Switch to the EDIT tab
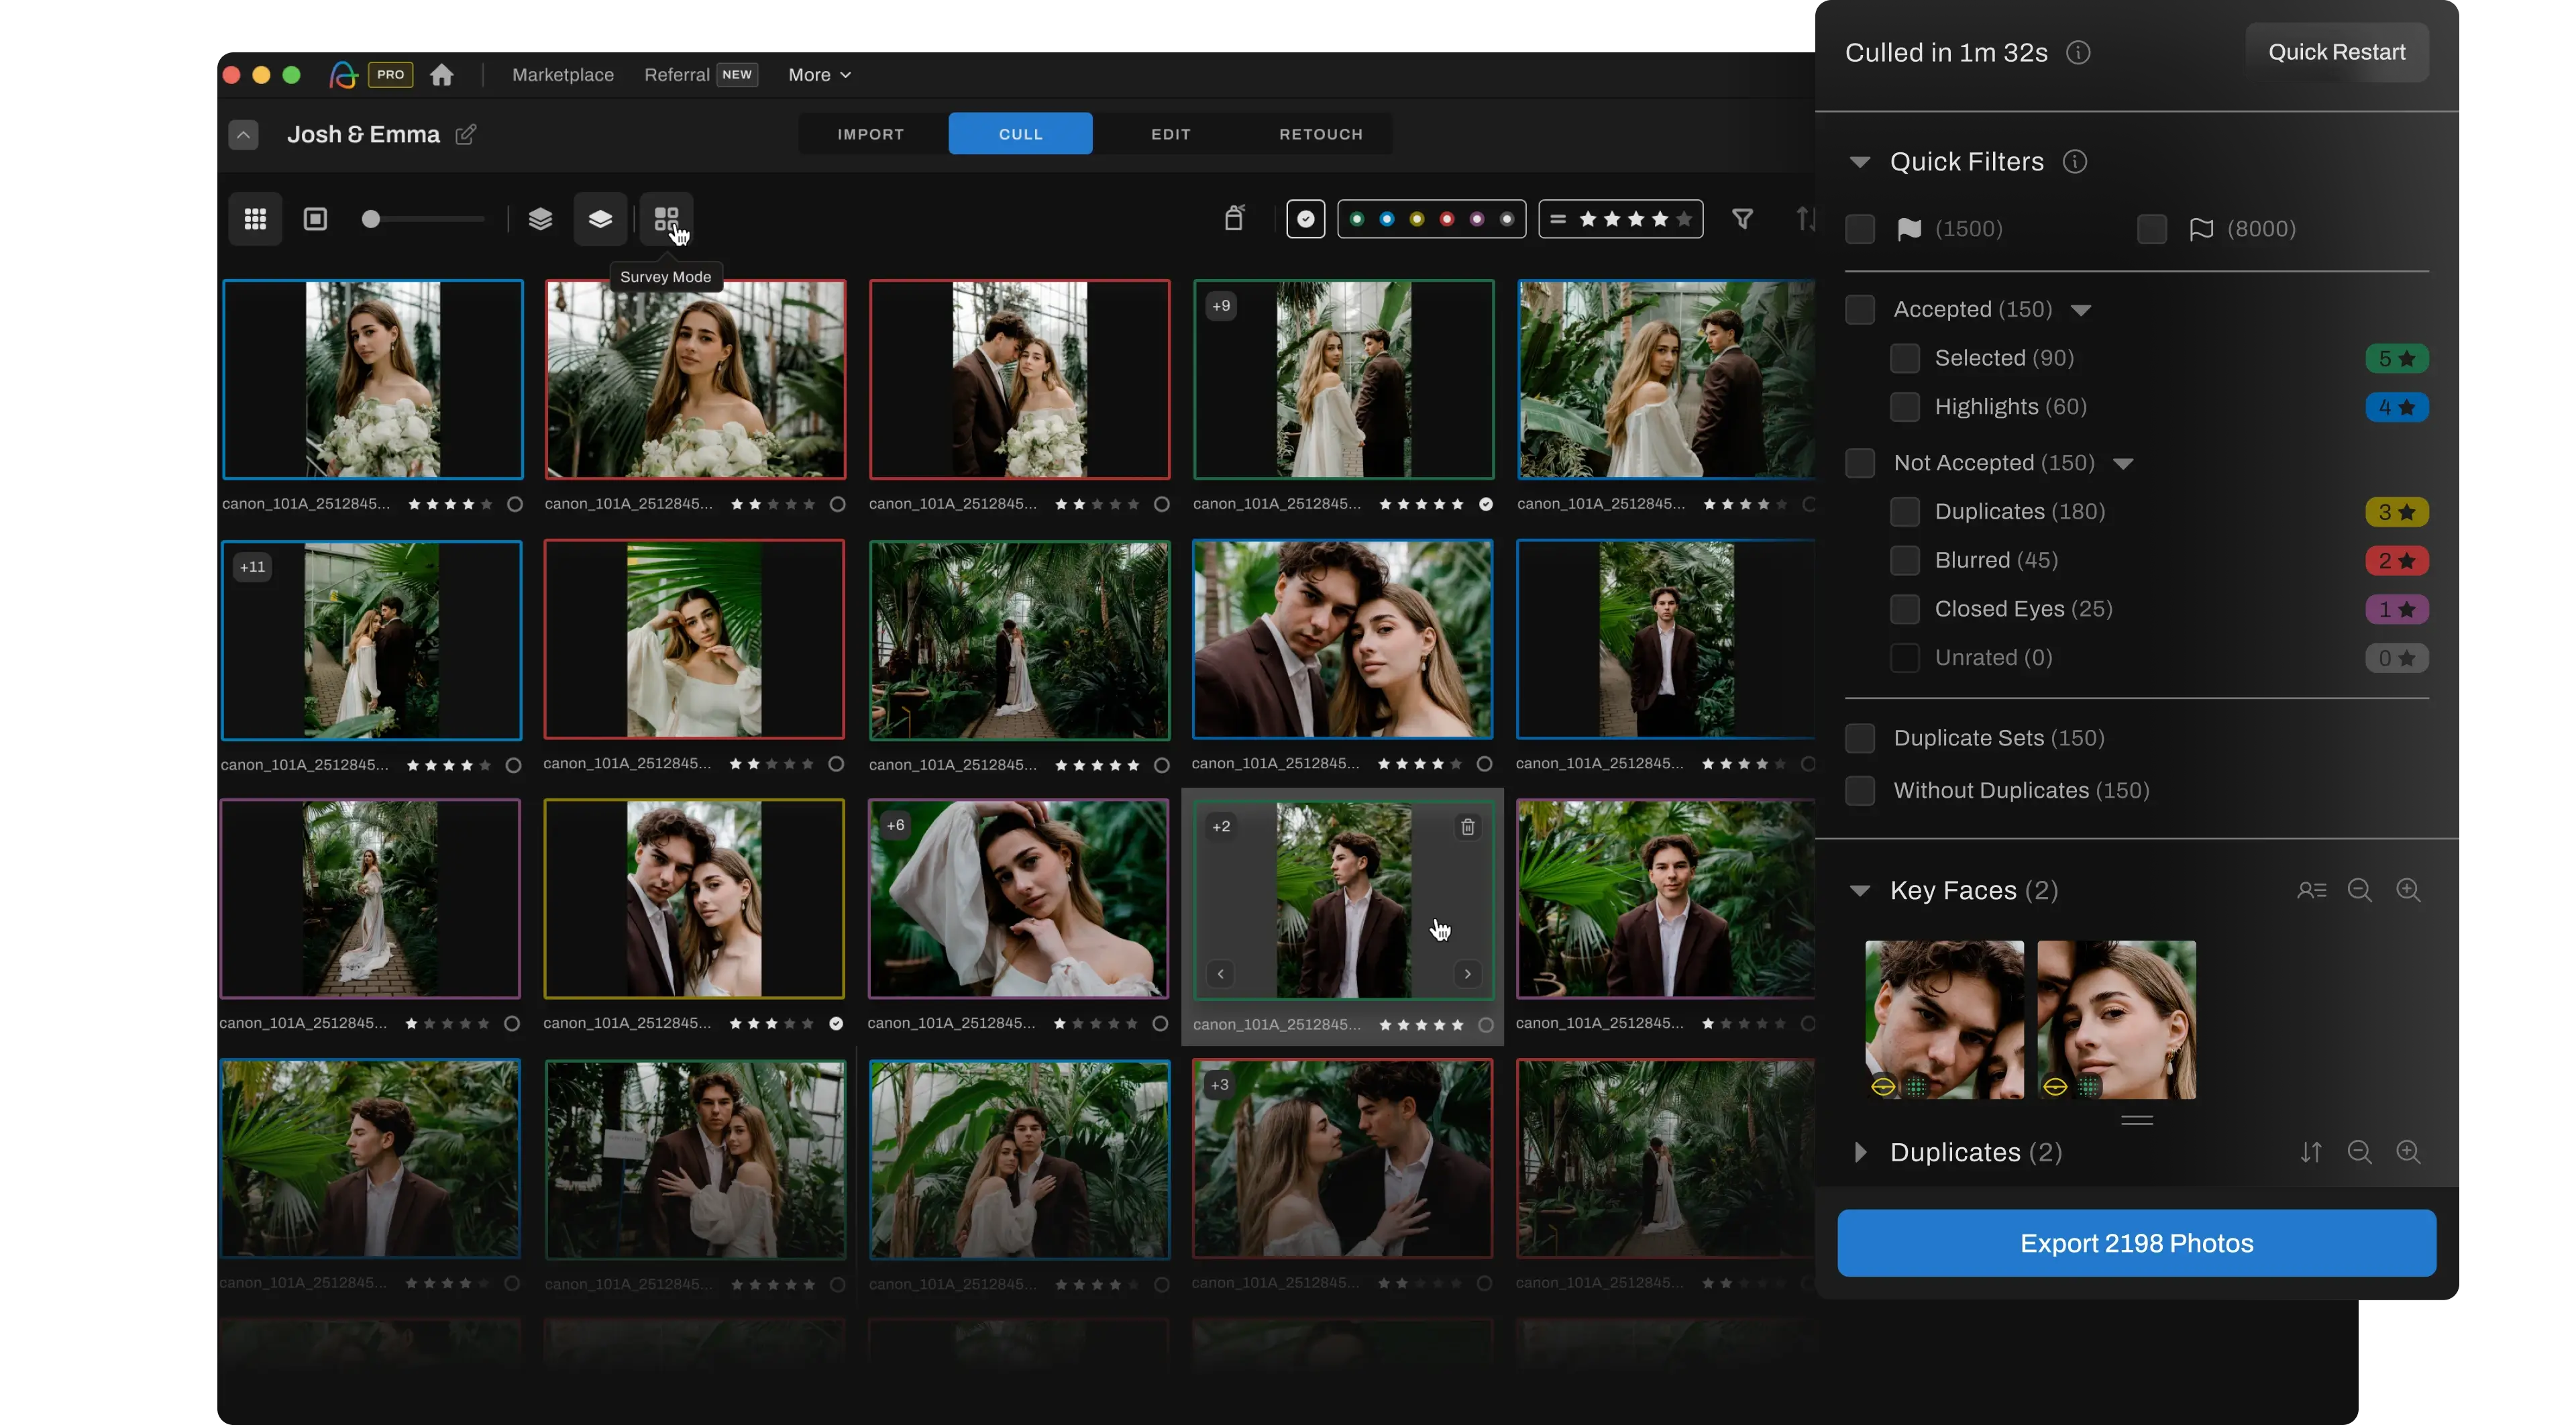The height and width of the screenshot is (1425, 2576). pos(1170,133)
